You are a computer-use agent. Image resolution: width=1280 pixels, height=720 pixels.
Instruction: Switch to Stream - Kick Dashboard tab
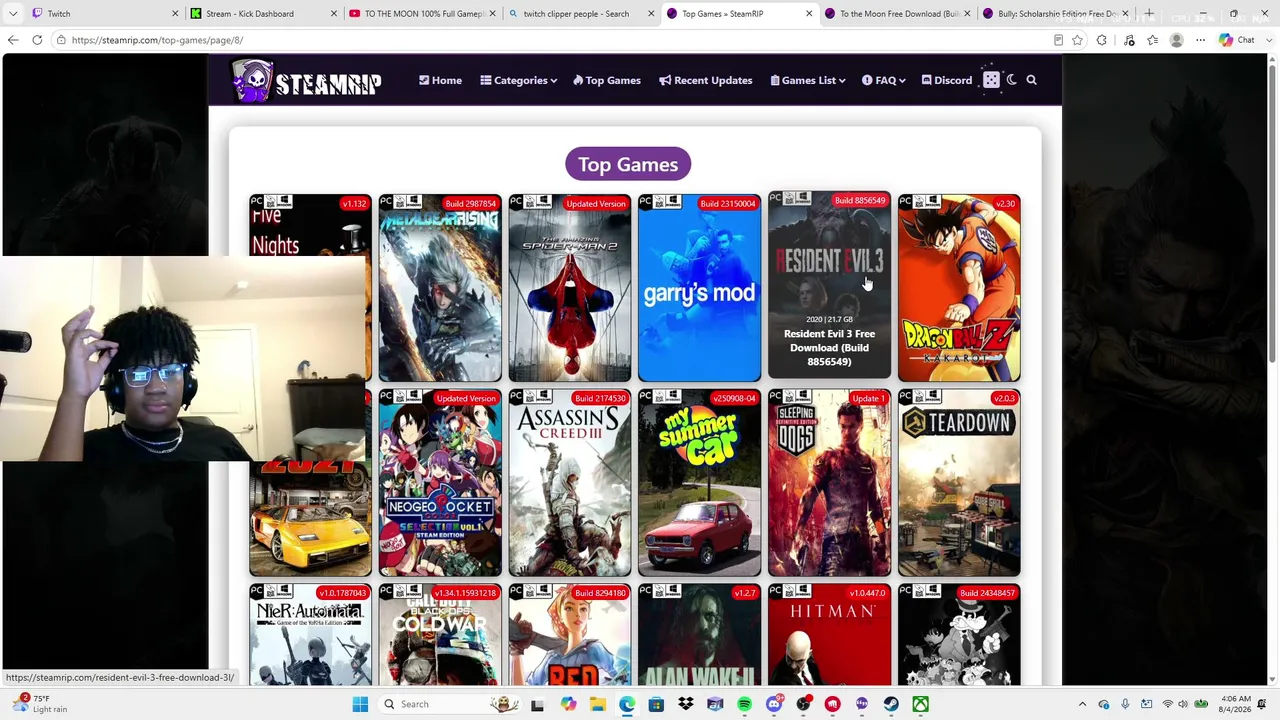pyautogui.click(x=262, y=14)
